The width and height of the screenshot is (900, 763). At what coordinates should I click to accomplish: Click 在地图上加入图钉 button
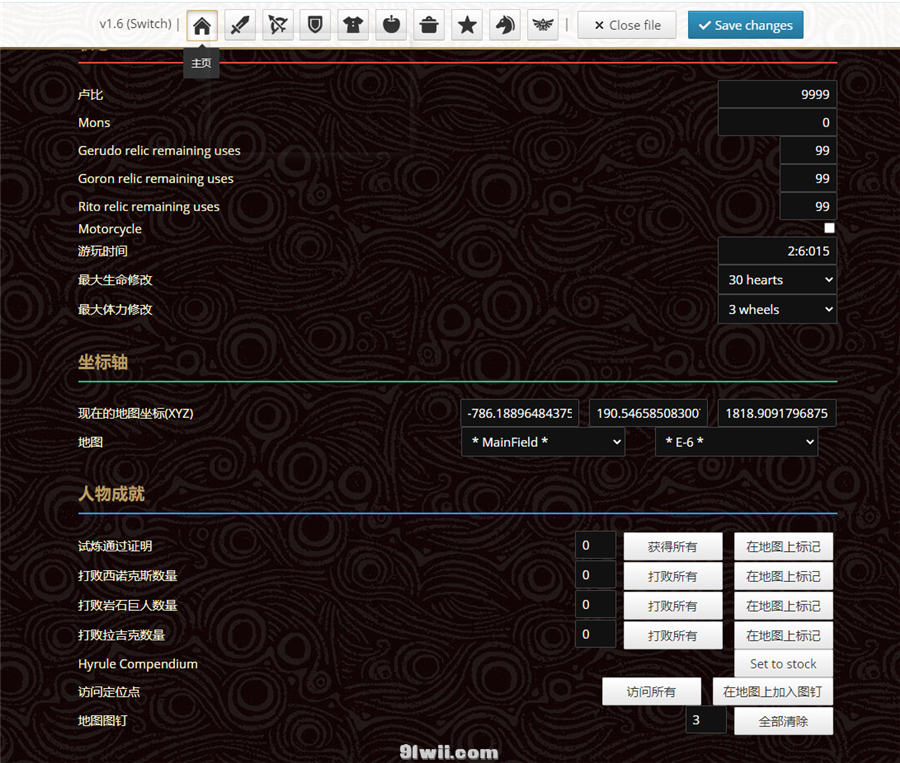point(773,692)
